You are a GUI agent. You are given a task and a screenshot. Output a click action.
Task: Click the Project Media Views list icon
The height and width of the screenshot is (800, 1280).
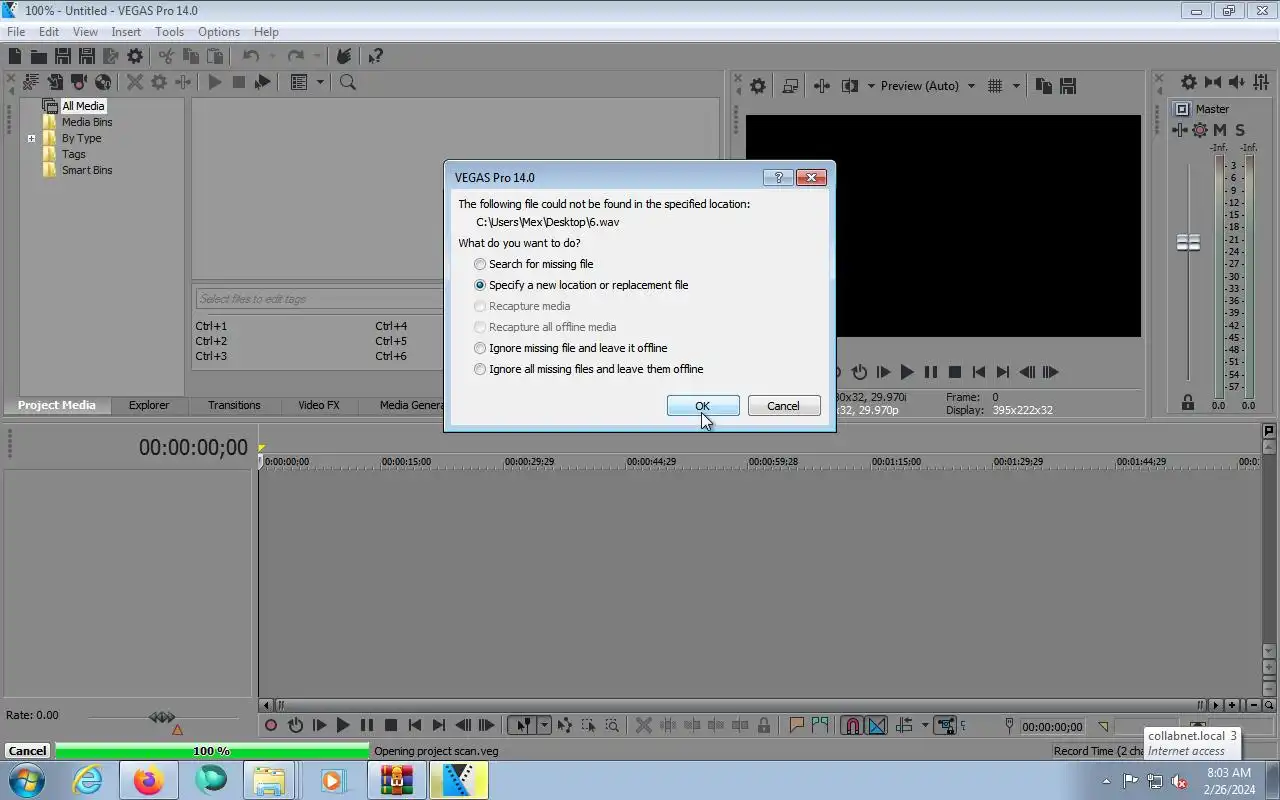[x=298, y=82]
